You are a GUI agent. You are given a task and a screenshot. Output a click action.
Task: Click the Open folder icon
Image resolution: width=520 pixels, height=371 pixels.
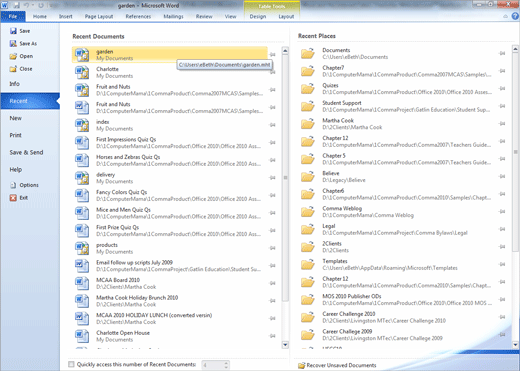coord(13,56)
